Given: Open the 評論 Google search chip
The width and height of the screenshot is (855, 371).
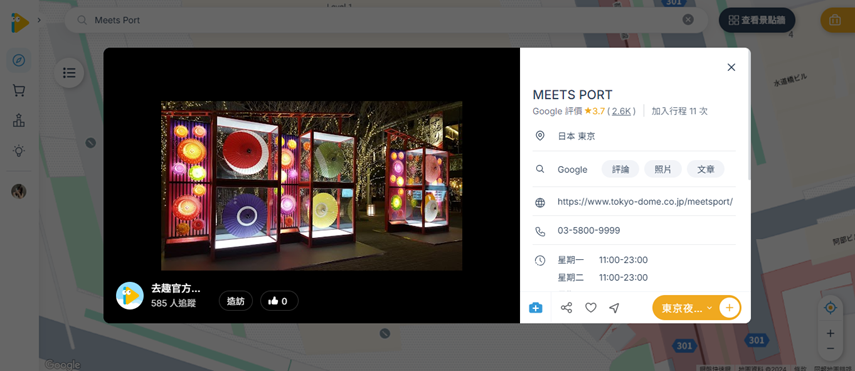Looking at the screenshot, I should point(621,170).
